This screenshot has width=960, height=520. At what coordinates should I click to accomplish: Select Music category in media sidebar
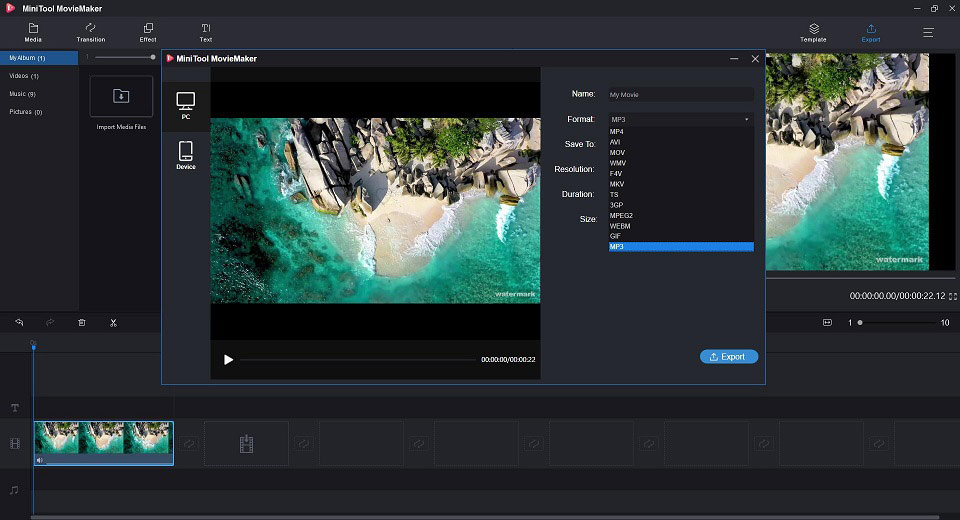coord(22,94)
